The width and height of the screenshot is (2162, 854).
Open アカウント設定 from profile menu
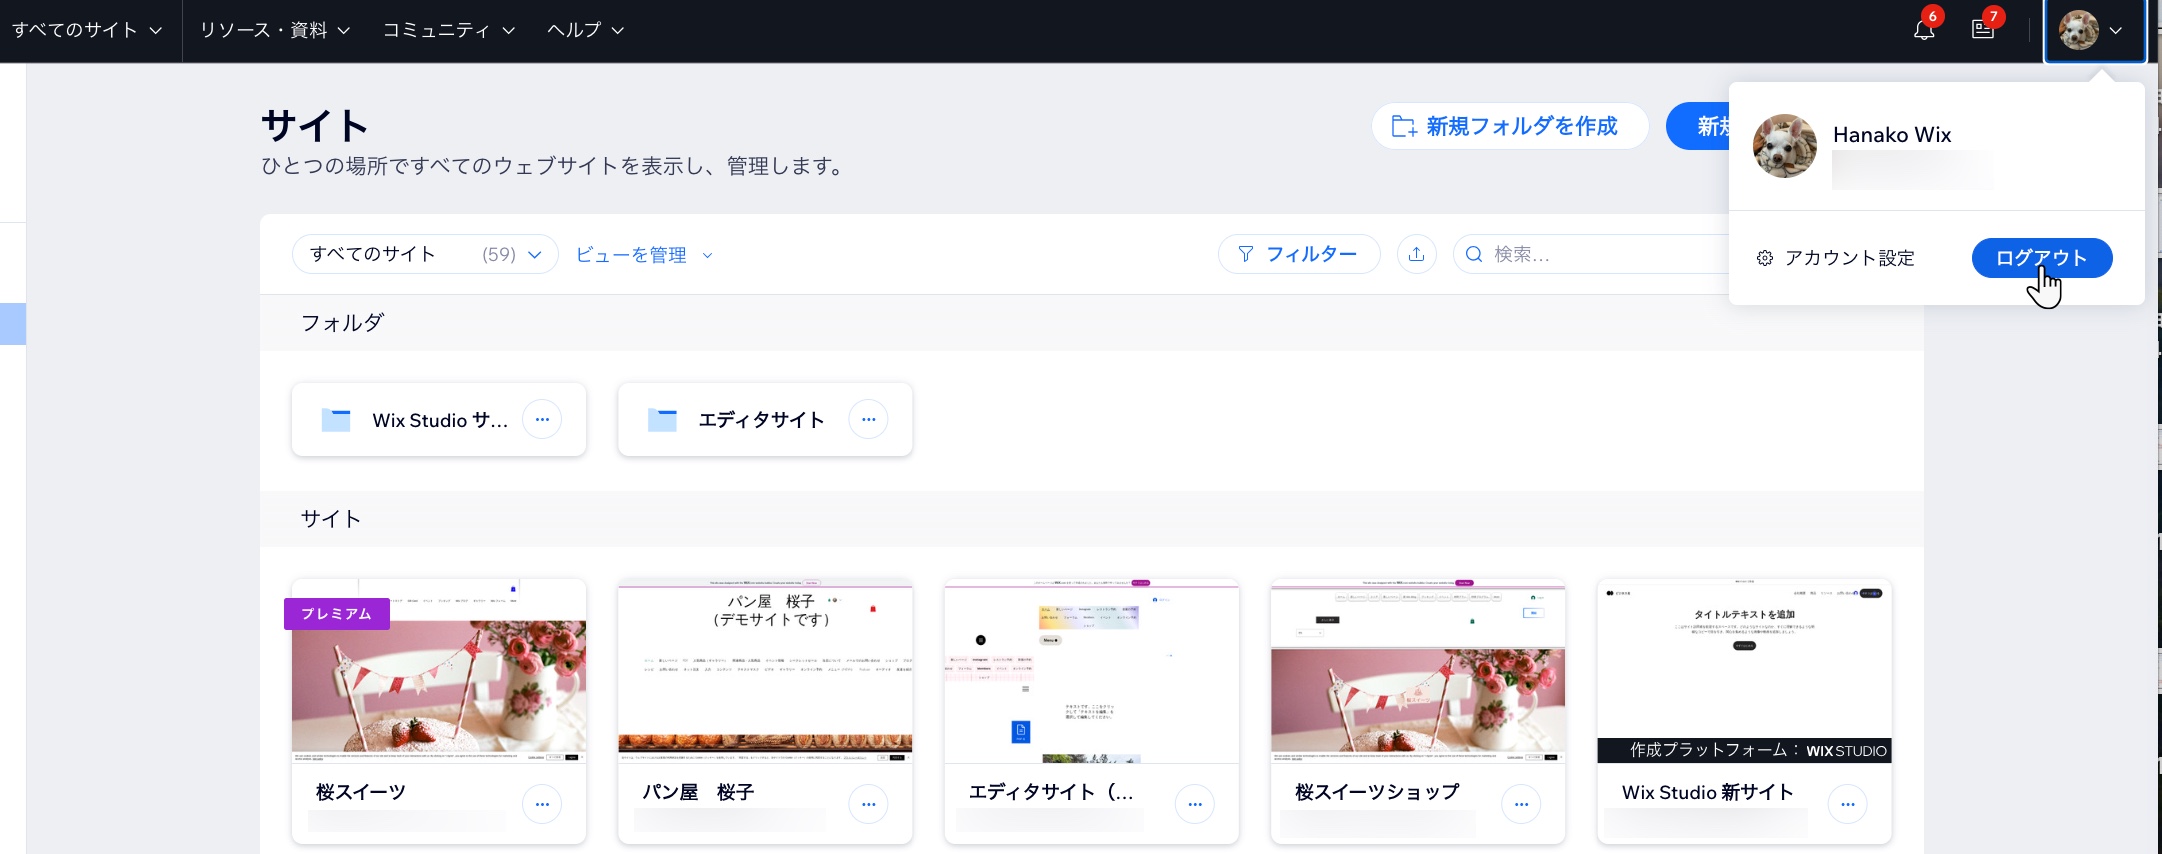coord(1836,258)
